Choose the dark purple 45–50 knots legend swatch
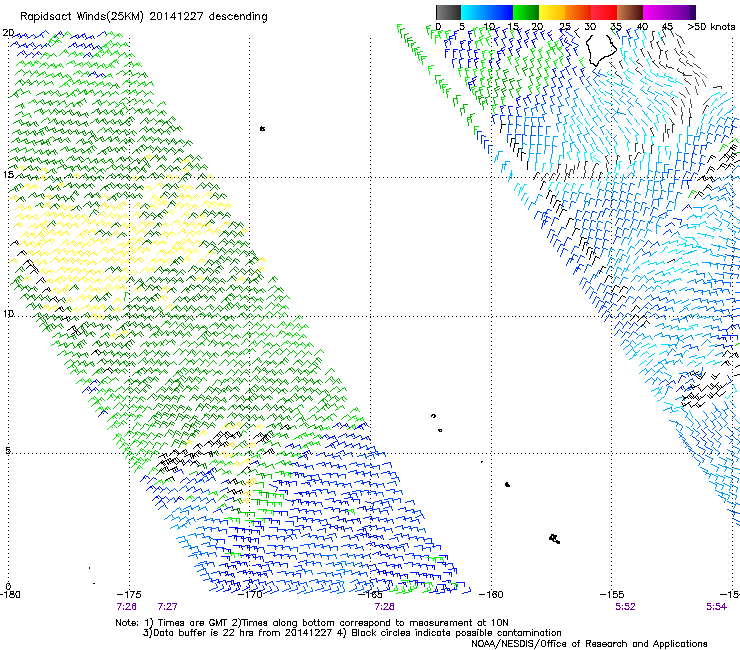This screenshot has height=650, width=740. coord(682,12)
